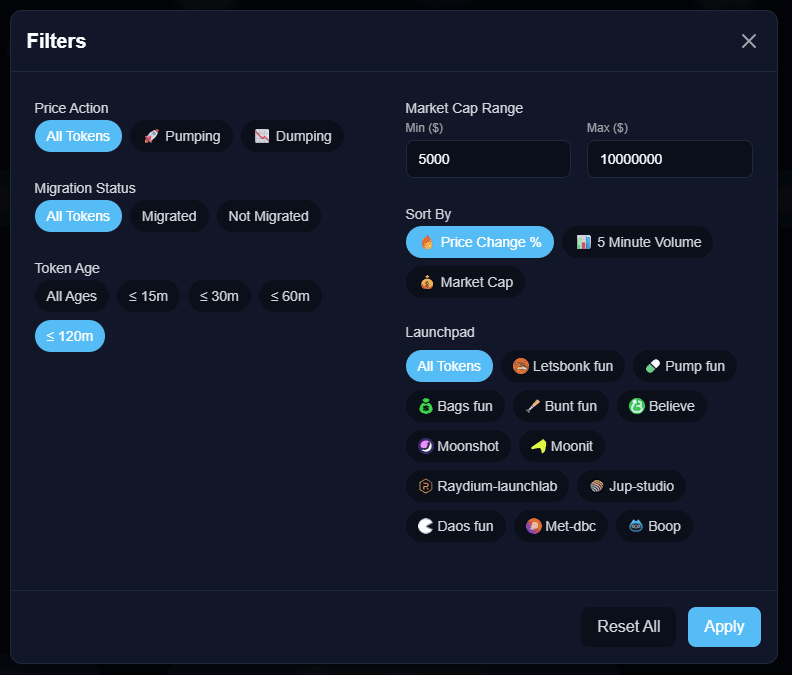Screen dimensions: 792x675
Task: Click the Moonit yellow arrow icon
Action: pyautogui.click(x=539, y=446)
